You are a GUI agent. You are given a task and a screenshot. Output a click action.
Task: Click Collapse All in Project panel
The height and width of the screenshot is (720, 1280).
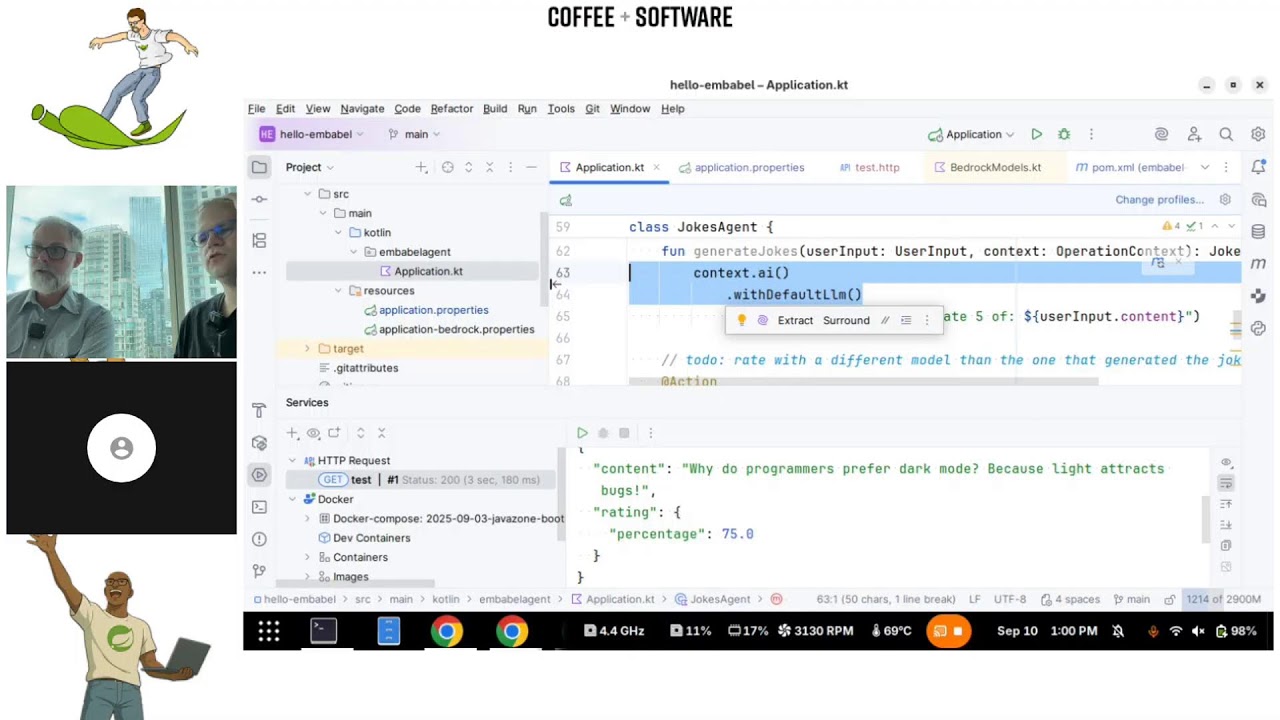coord(489,167)
